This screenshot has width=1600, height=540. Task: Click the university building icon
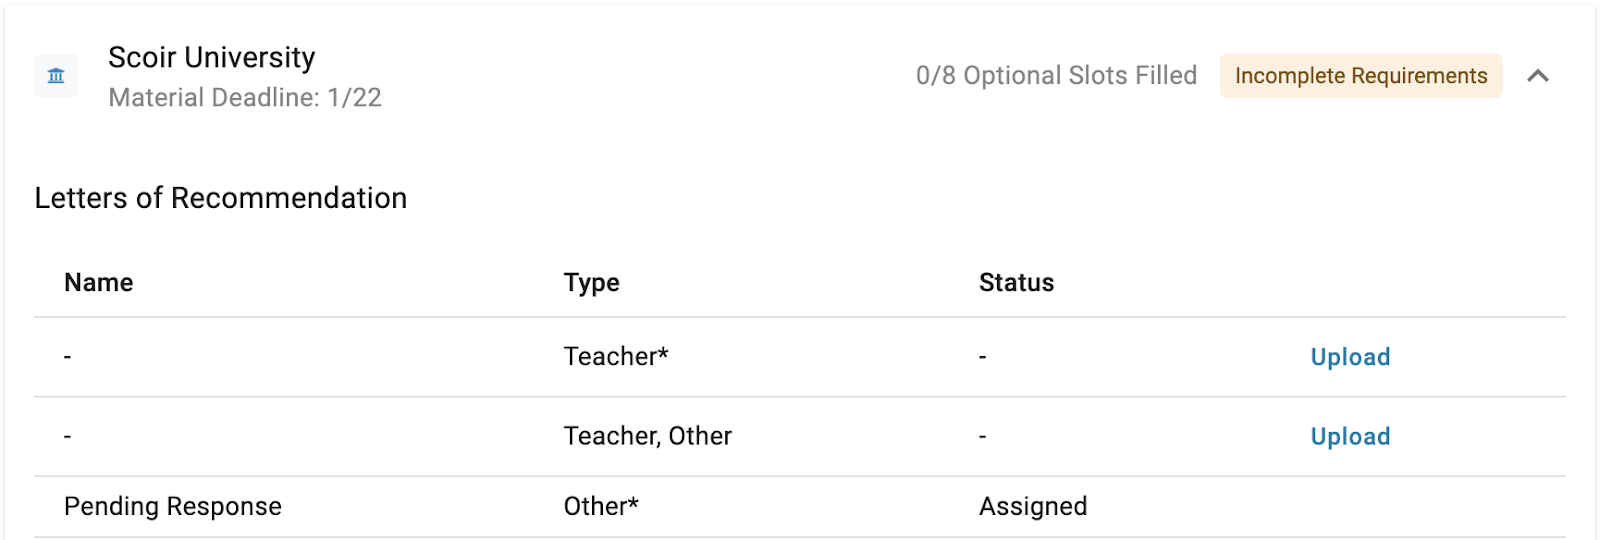coord(56,76)
